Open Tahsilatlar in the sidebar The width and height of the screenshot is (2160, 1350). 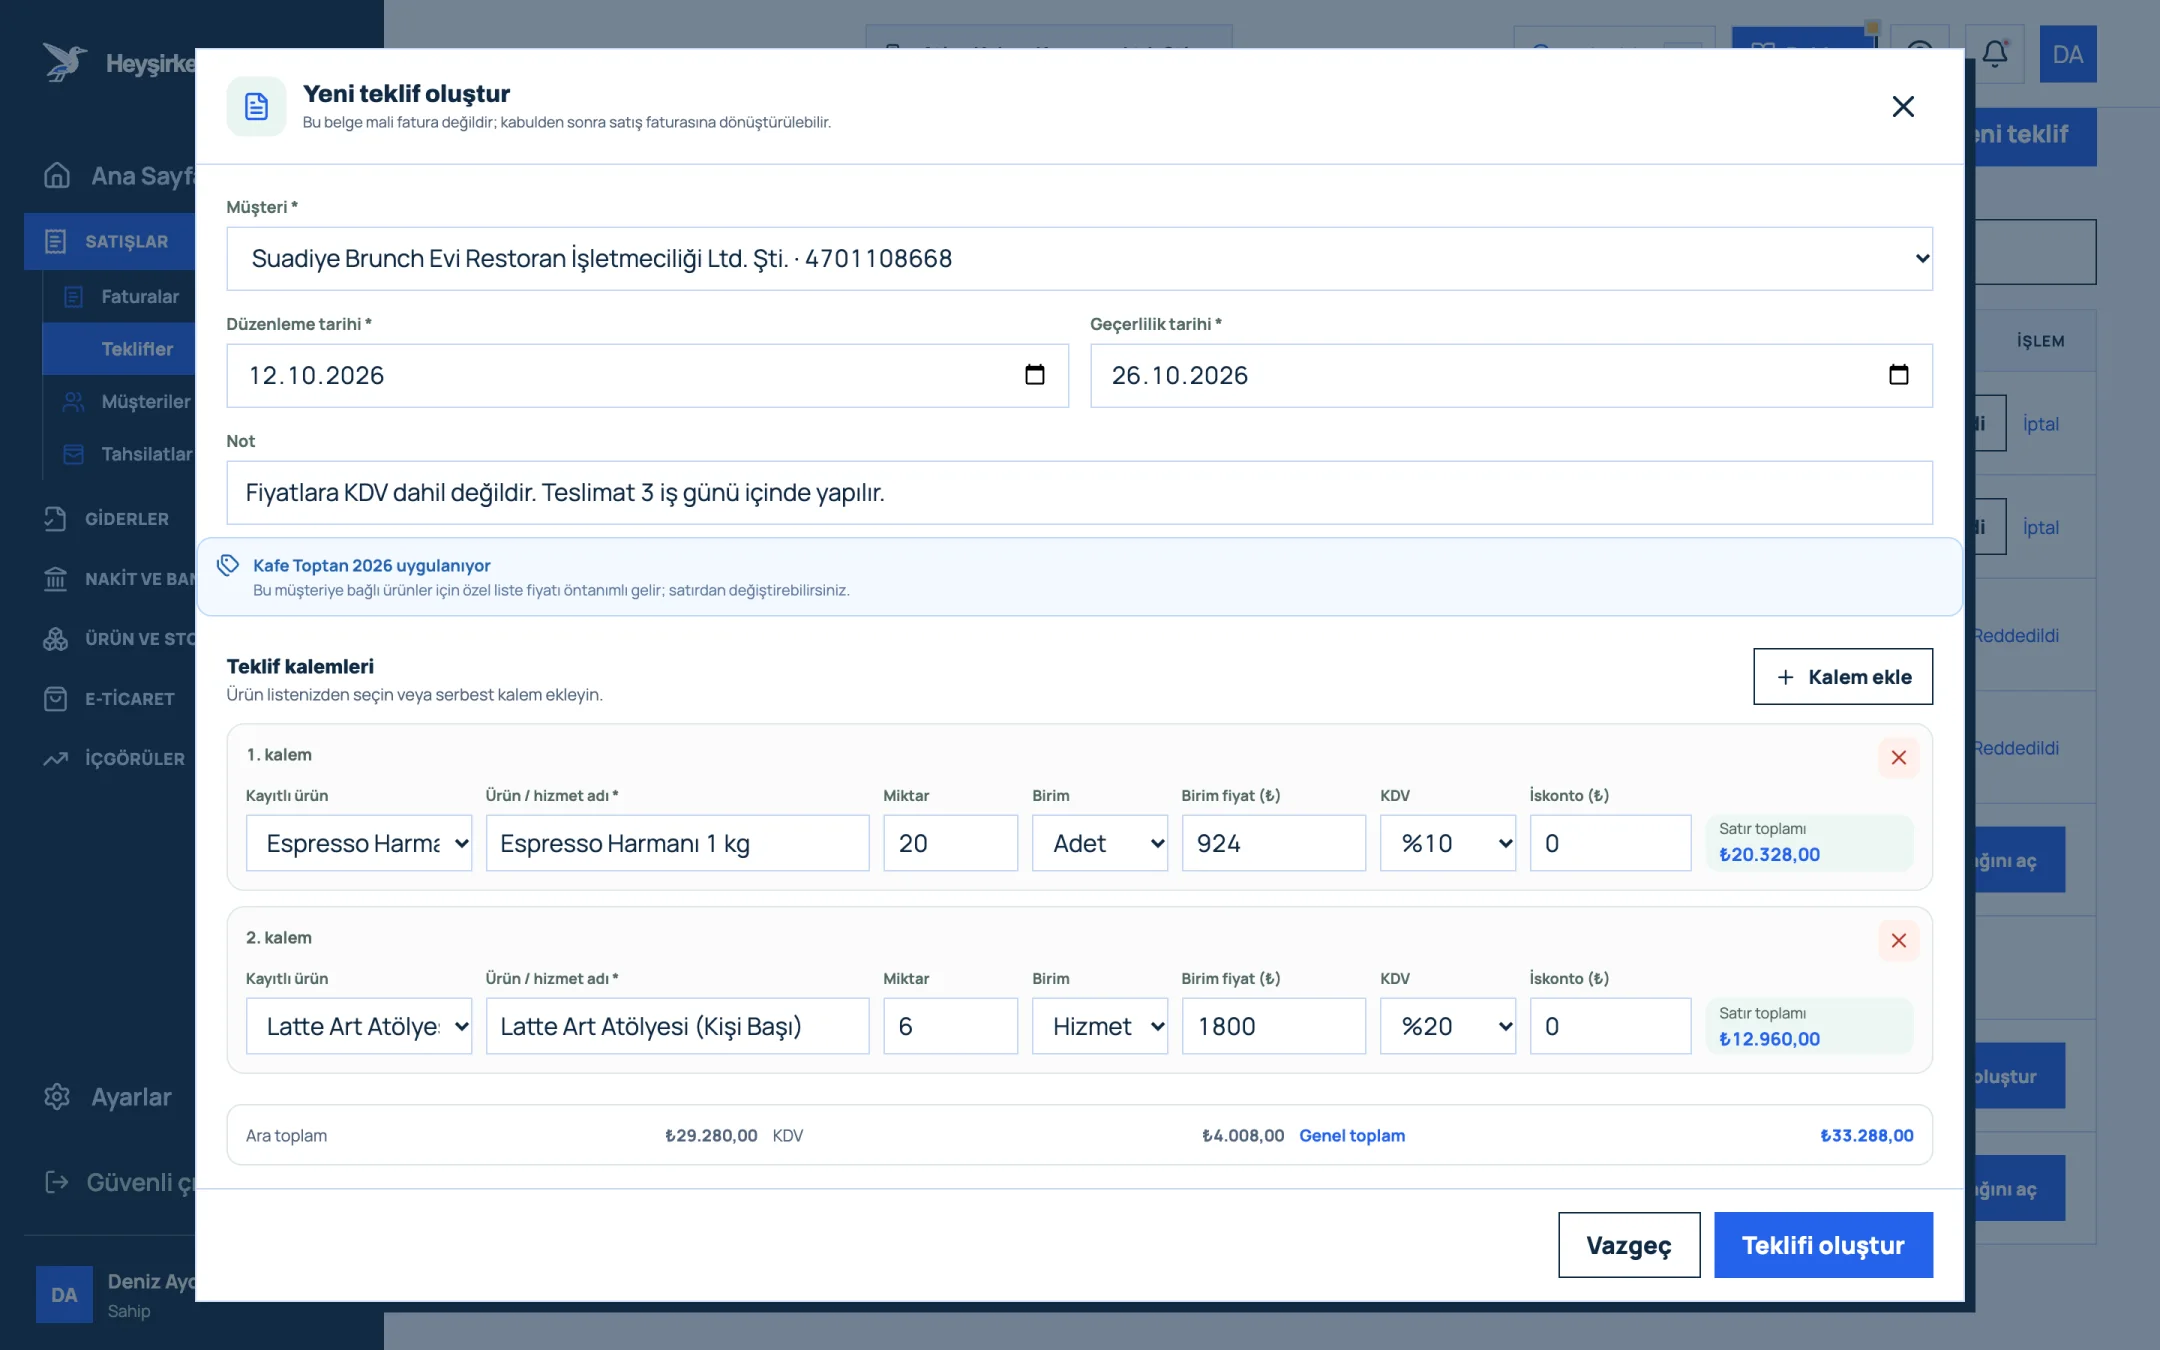point(119,454)
